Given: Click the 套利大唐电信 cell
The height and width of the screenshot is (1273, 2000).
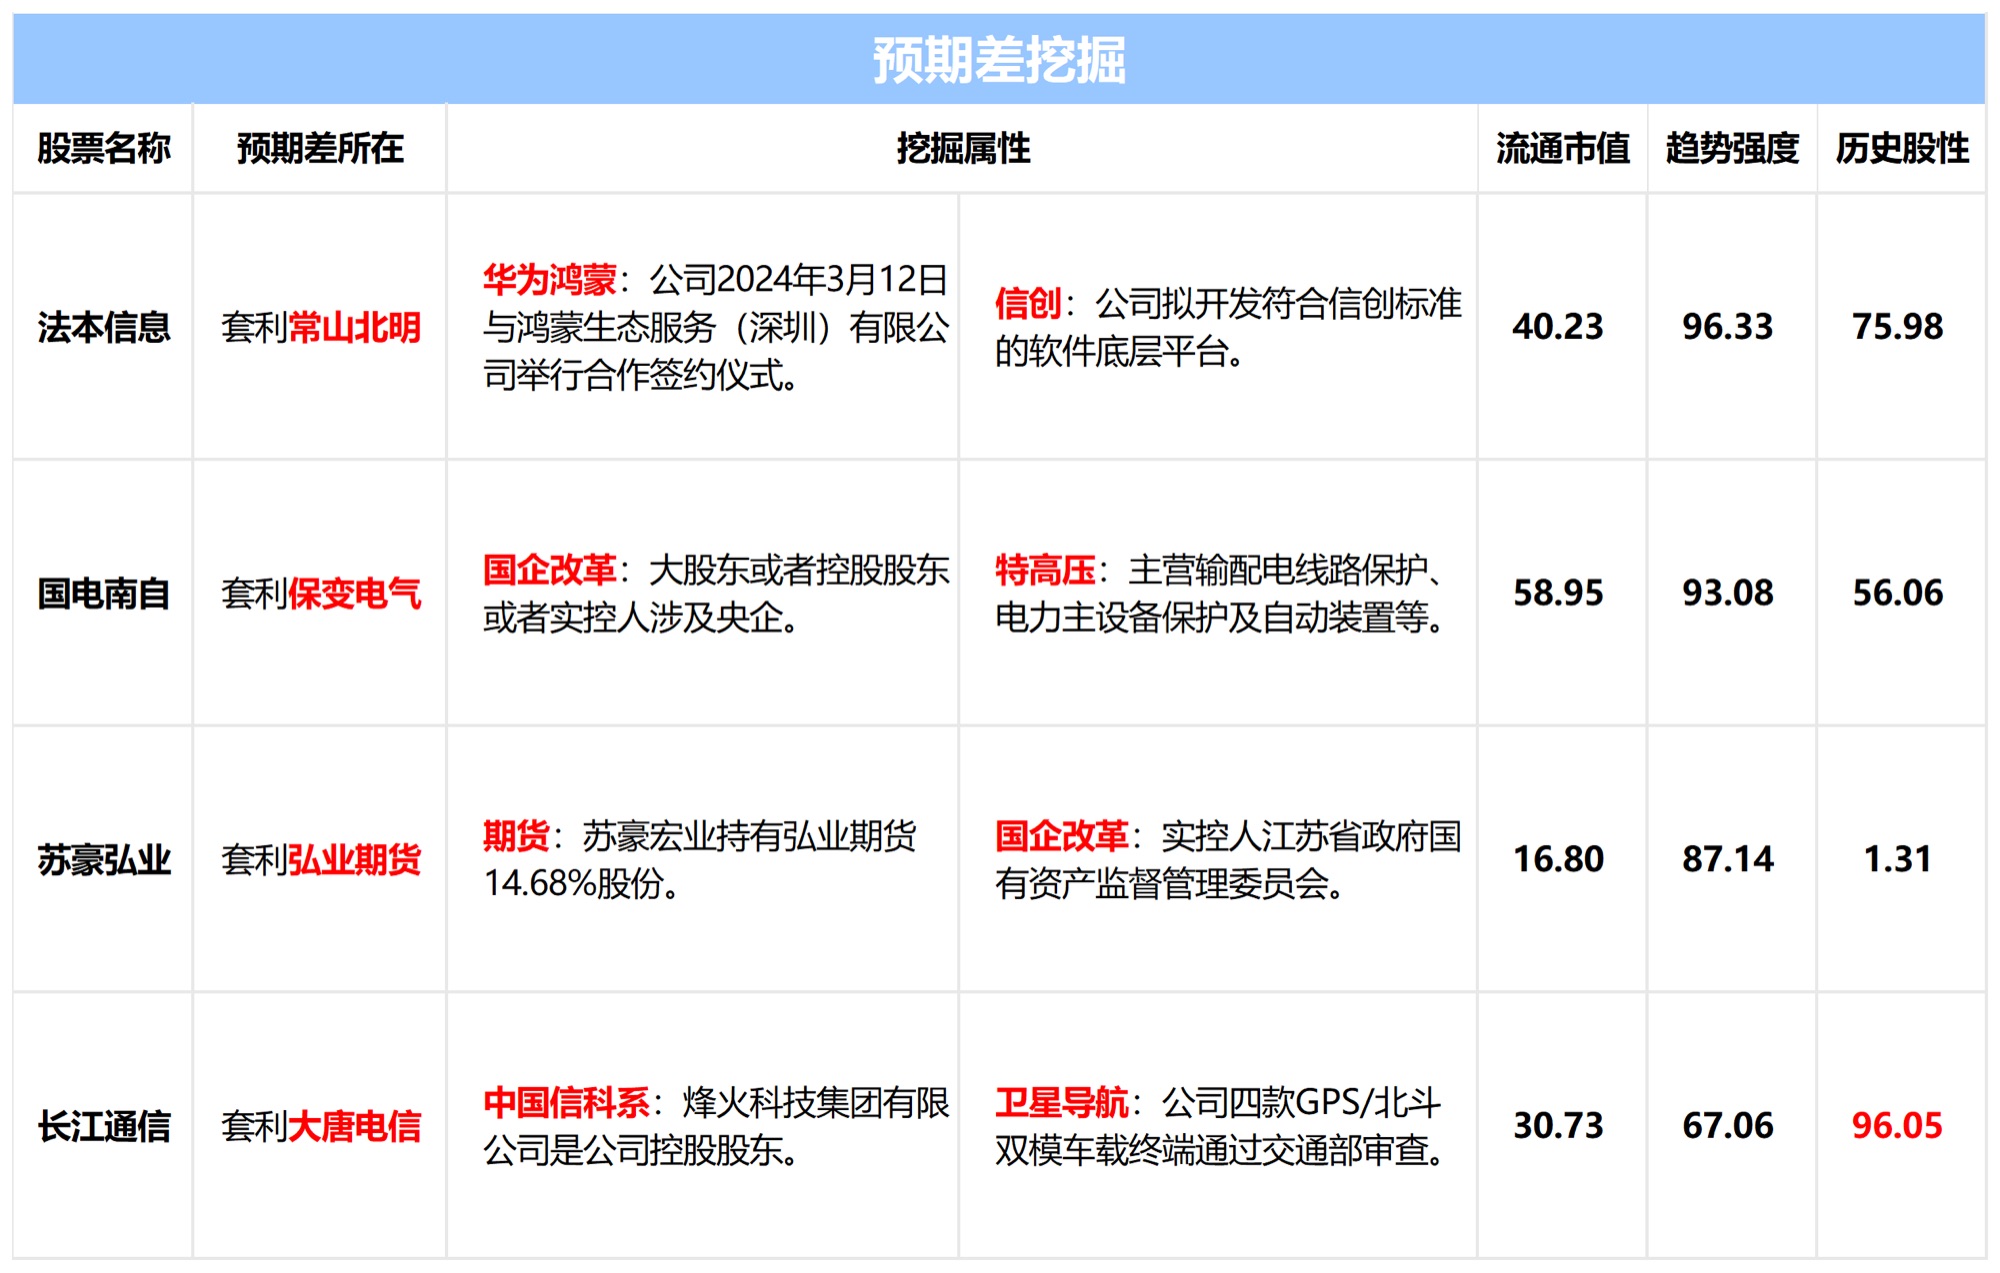Looking at the screenshot, I should click(x=320, y=1126).
